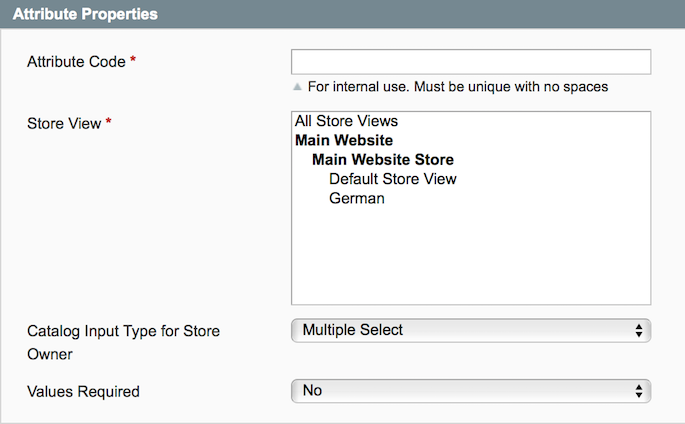Click the 'For internal use' hint text
The width and height of the screenshot is (685, 424).
click(x=458, y=87)
